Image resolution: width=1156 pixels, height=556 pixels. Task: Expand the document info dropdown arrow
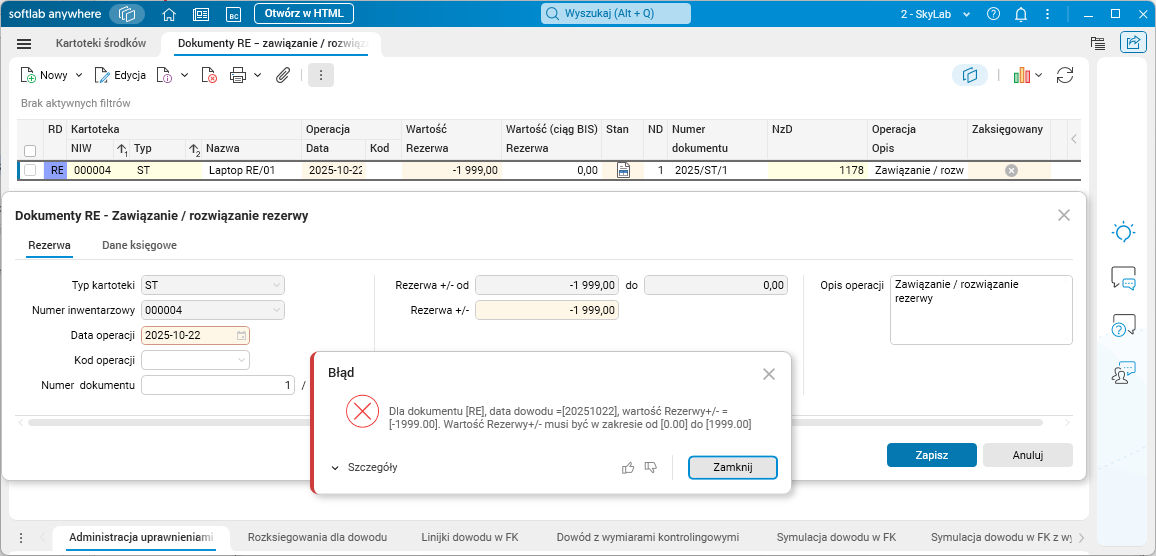[184, 74]
